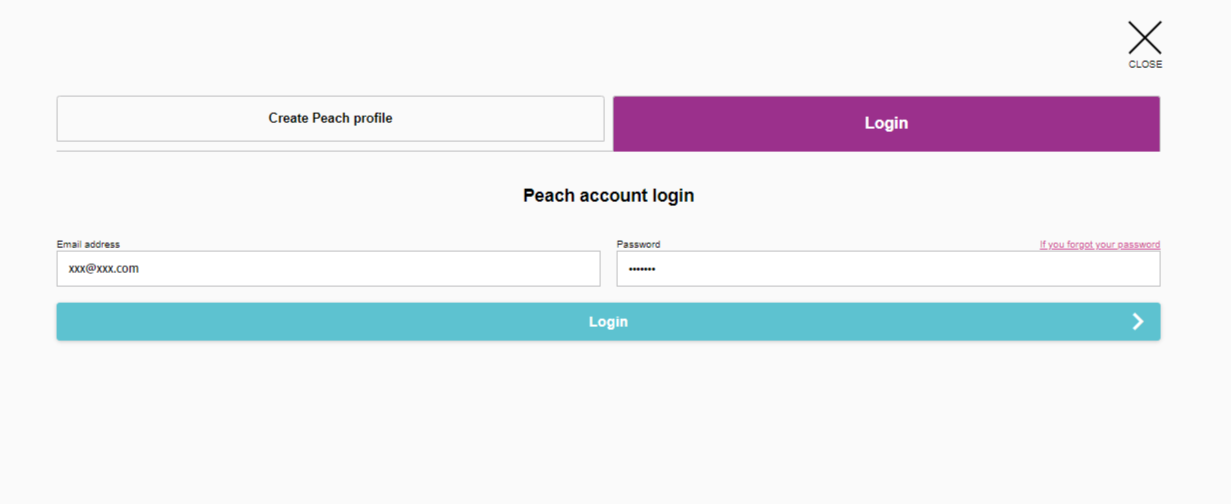Open the "If you forgot your password" link
Viewport: 1231px width, 504px height.
click(1100, 244)
